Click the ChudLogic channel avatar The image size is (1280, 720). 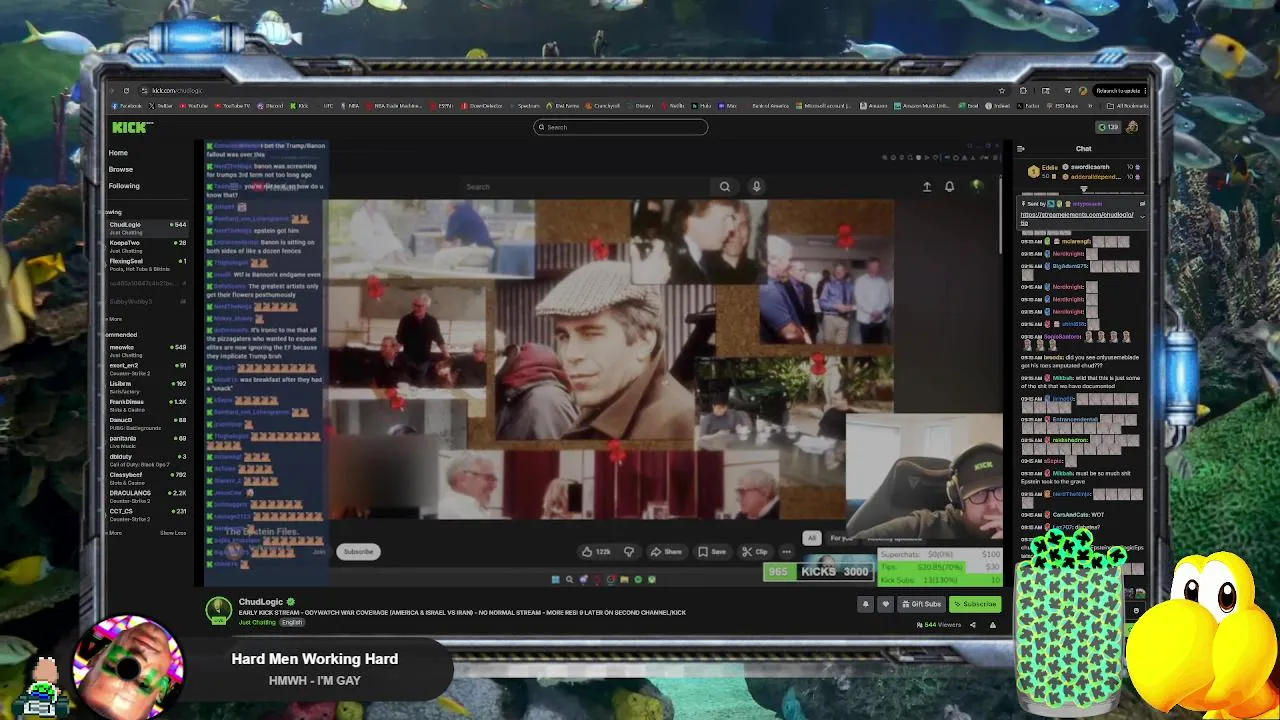pyautogui.click(x=218, y=610)
